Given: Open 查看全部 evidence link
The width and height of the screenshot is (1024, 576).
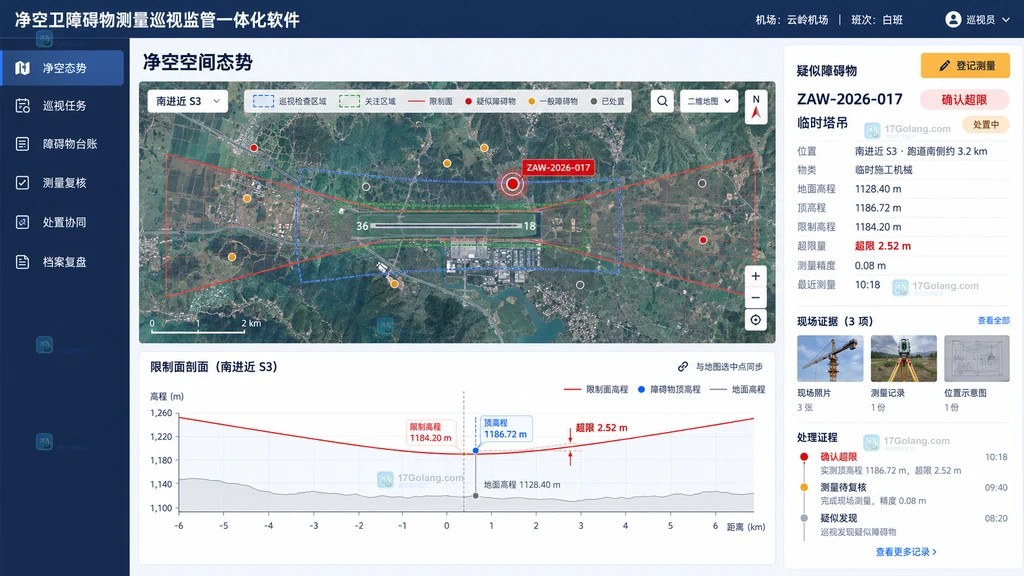Looking at the screenshot, I should [x=993, y=321].
